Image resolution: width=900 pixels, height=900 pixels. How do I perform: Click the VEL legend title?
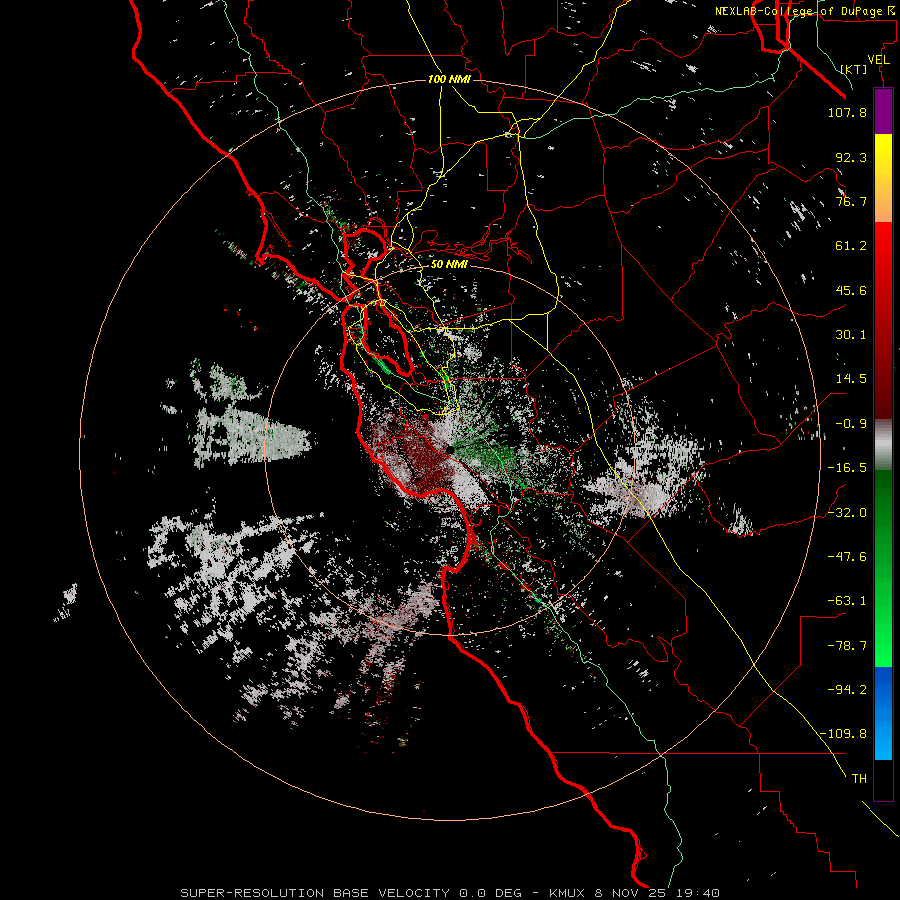878,60
